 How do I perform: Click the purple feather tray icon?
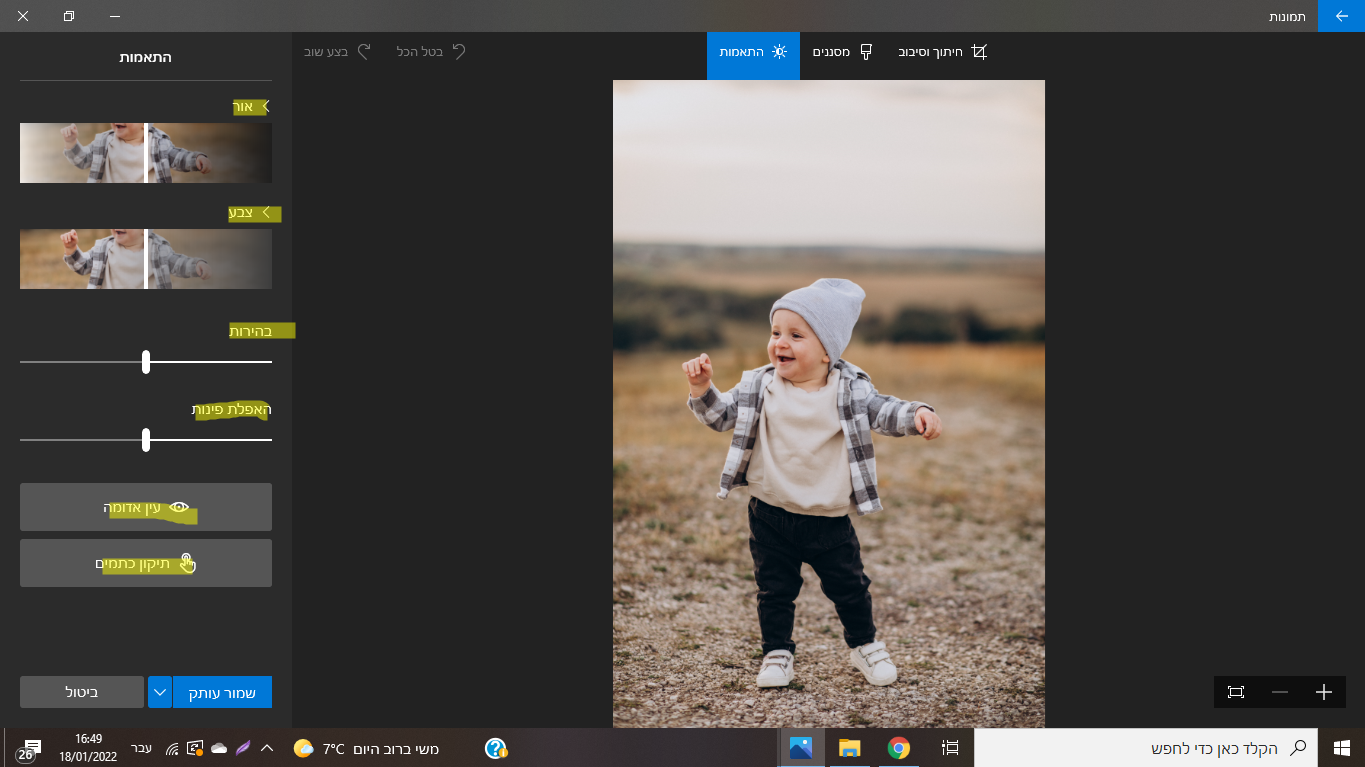243,748
